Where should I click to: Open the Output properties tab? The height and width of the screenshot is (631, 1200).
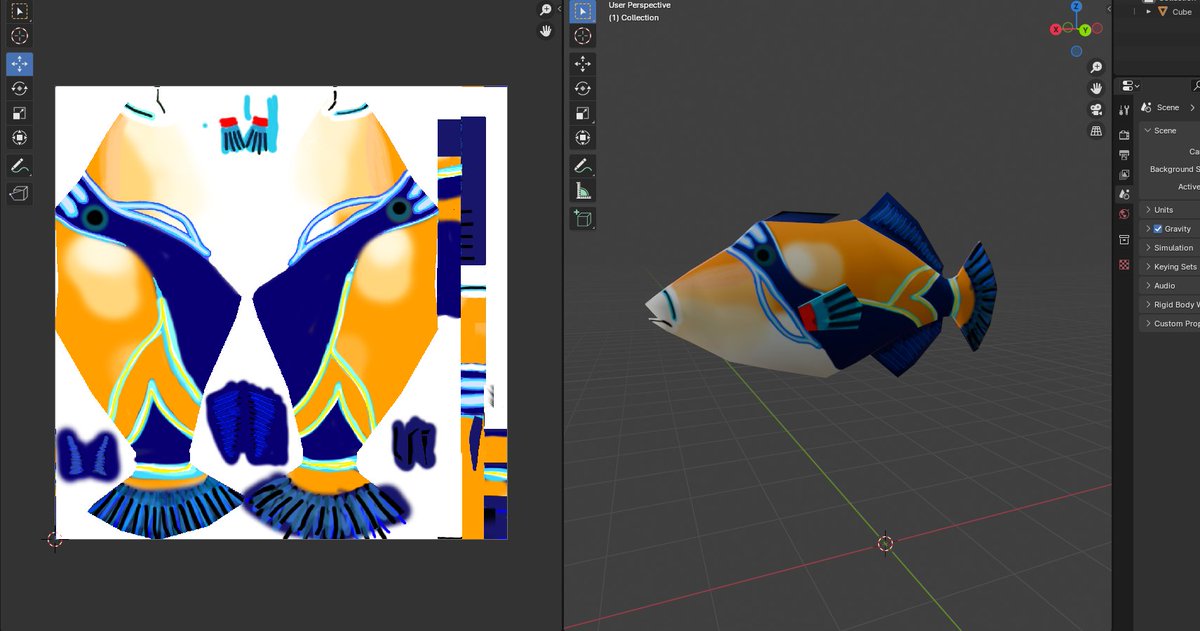pyautogui.click(x=1124, y=155)
